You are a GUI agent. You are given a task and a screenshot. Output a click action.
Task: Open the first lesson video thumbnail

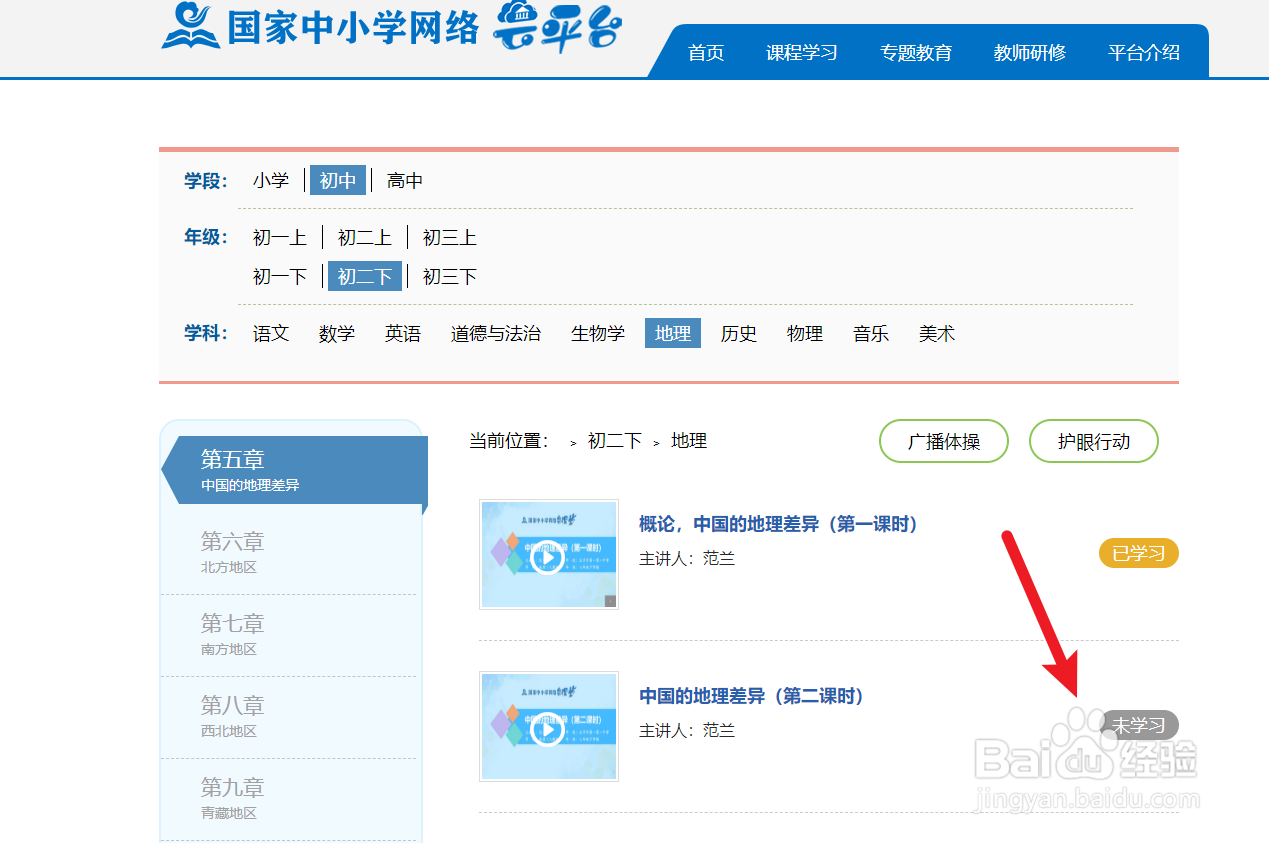click(x=549, y=555)
